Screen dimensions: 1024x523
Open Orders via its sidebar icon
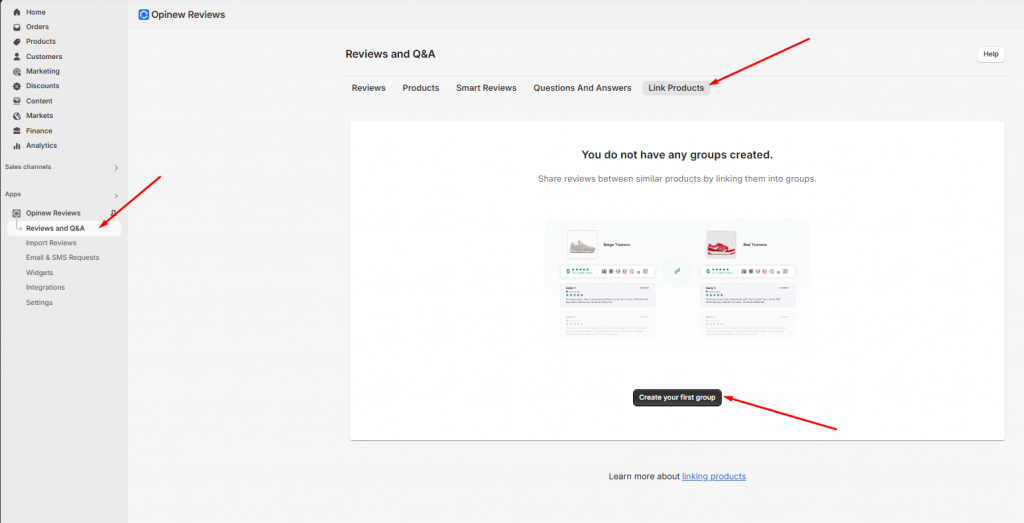[16, 27]
